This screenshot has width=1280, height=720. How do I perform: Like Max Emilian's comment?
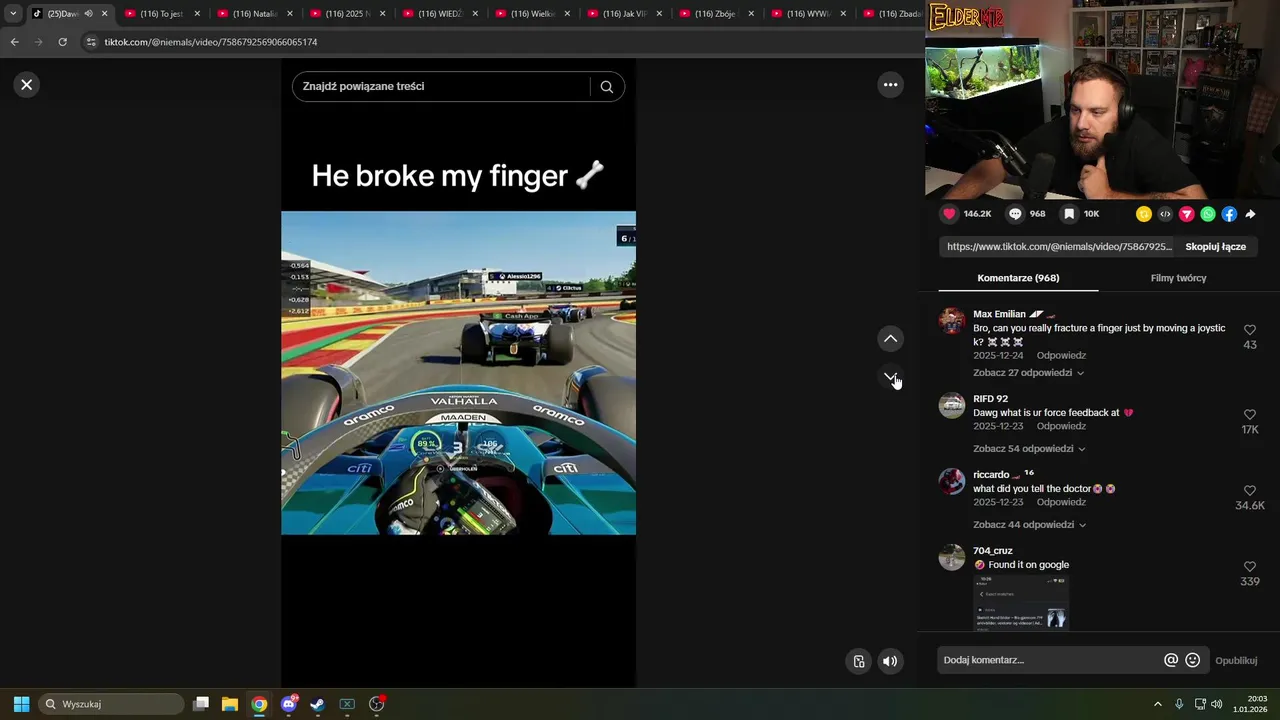pyautogui.click(x=1250, y=330)
